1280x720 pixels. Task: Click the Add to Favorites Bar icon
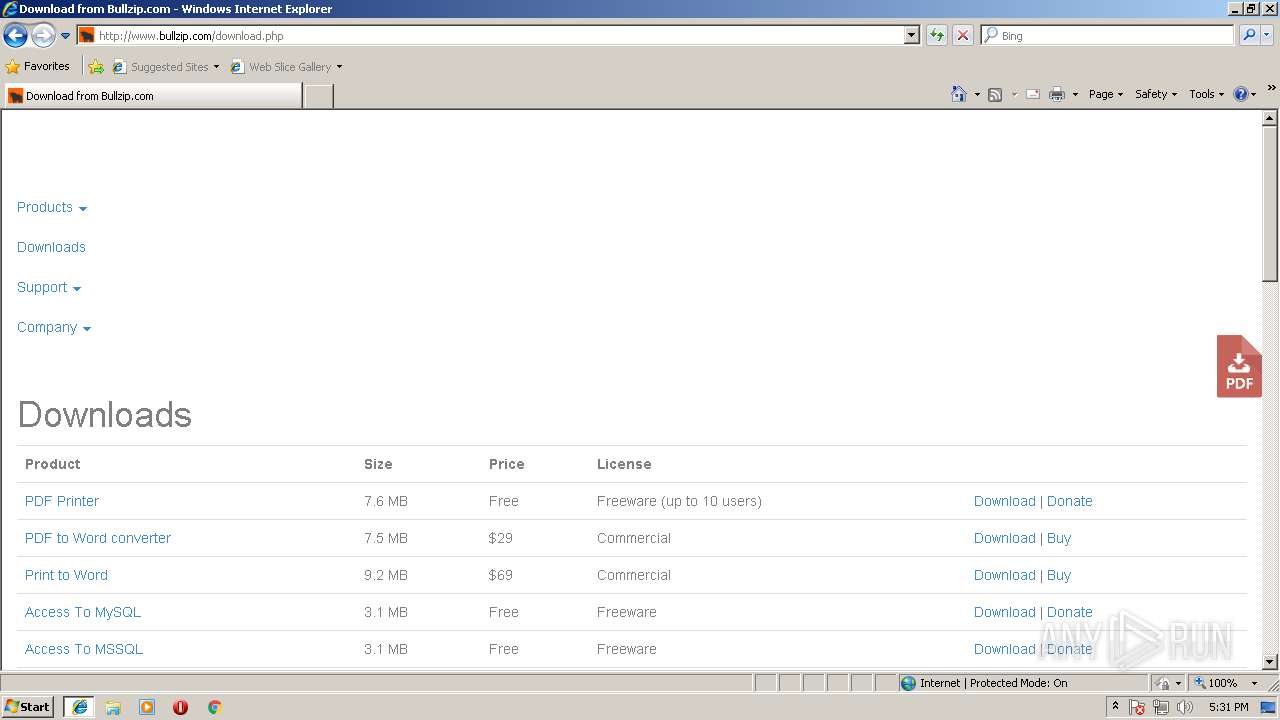[x=96, y=67]
